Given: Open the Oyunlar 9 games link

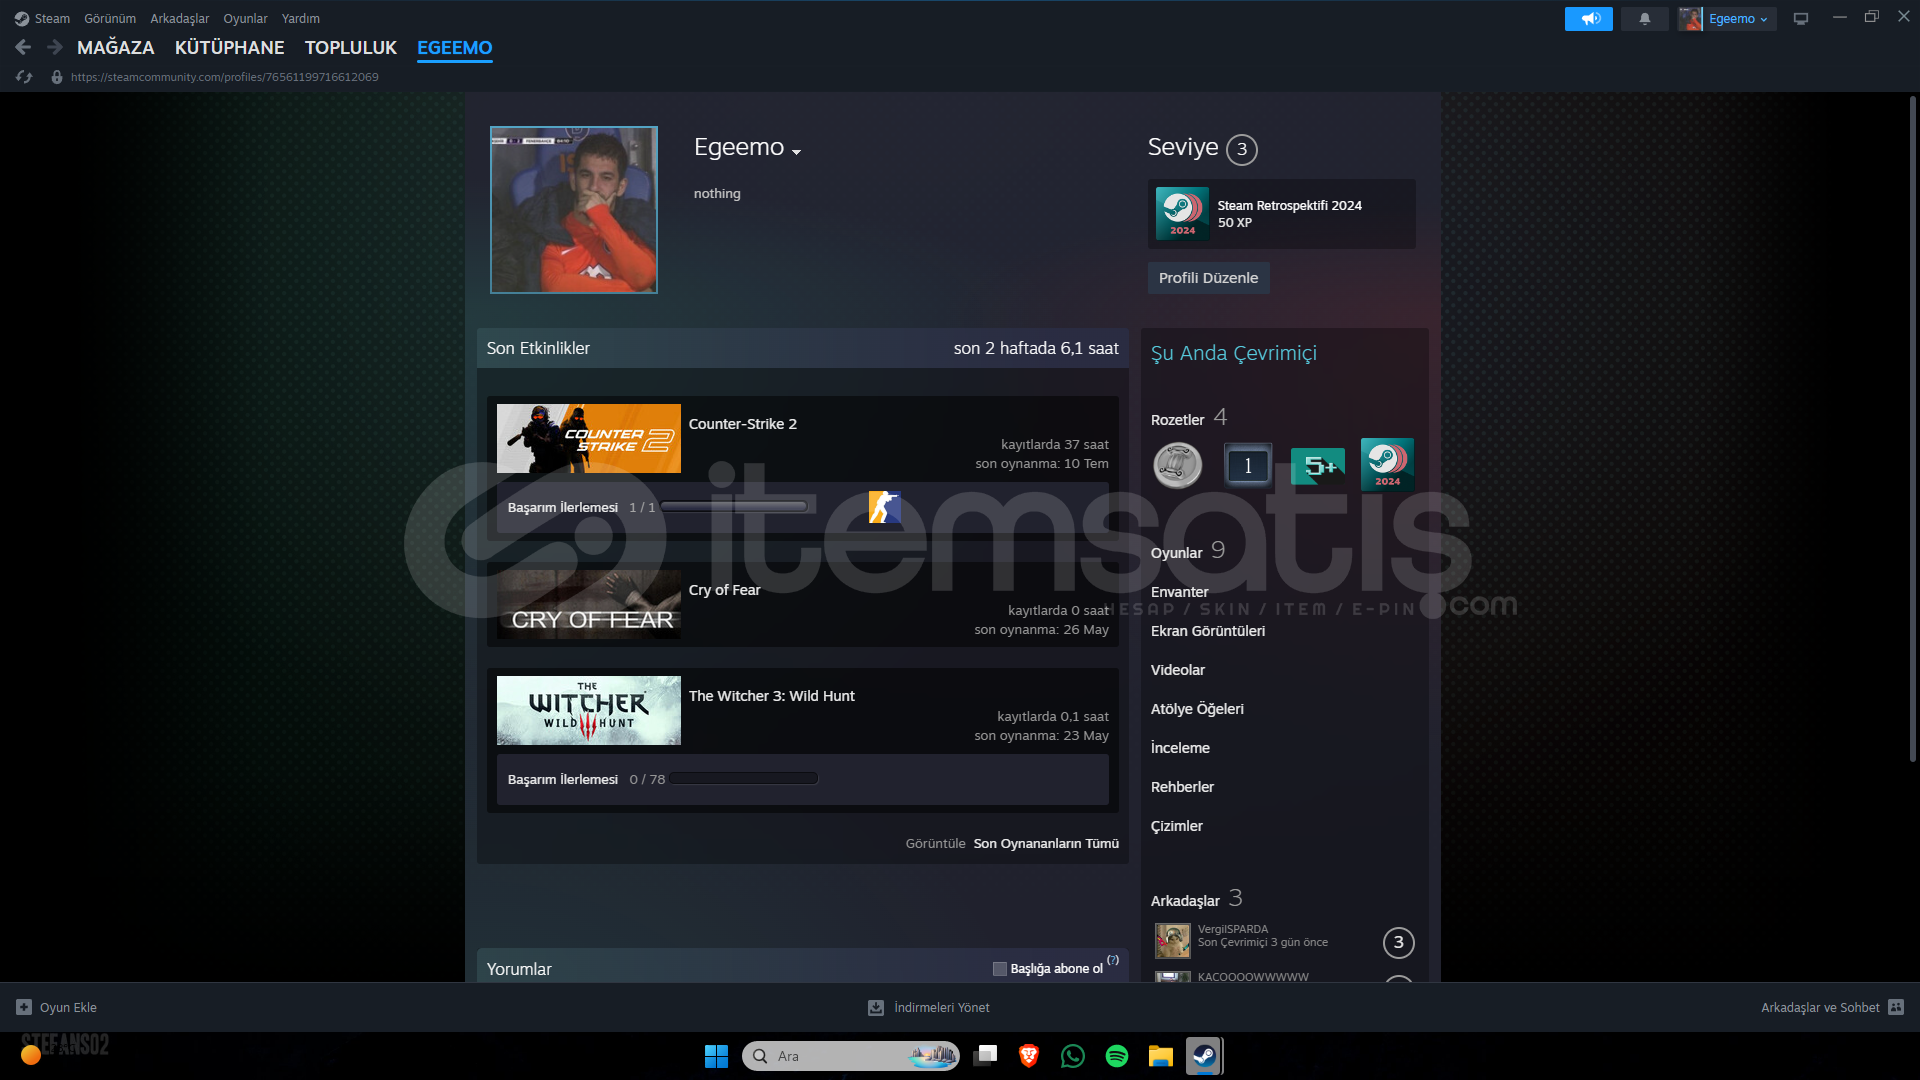Looking at the screenshot, I should pyautogui.click(x=1188, y=551).
